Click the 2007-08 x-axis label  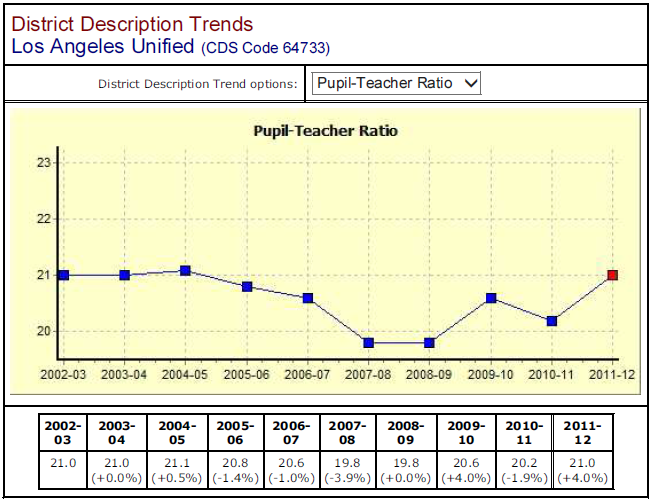click(369, 374)
